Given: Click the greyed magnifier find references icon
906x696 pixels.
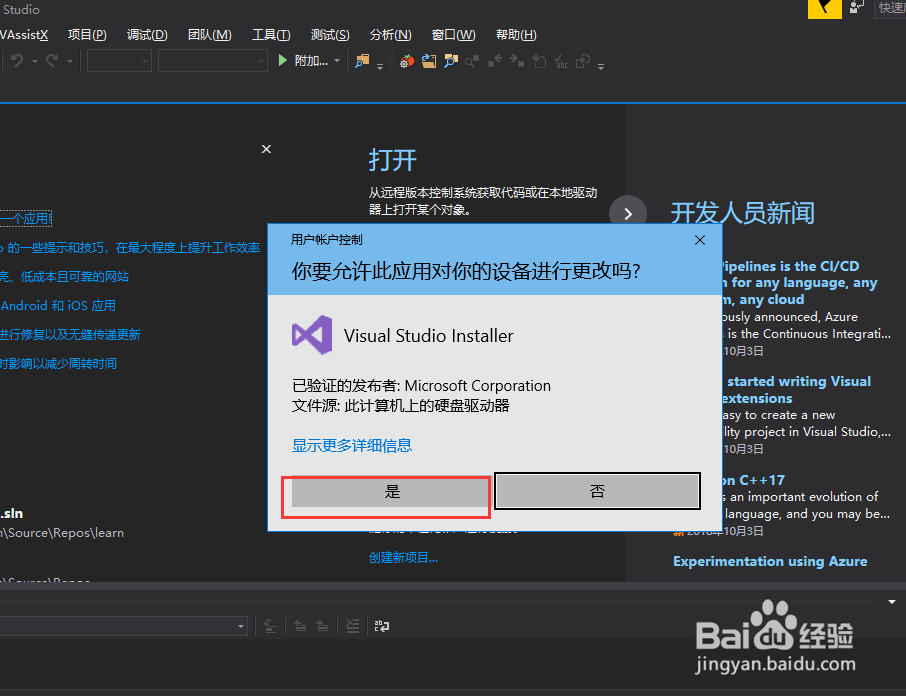Looking at the screenshot, I should (x=472, y=61).
